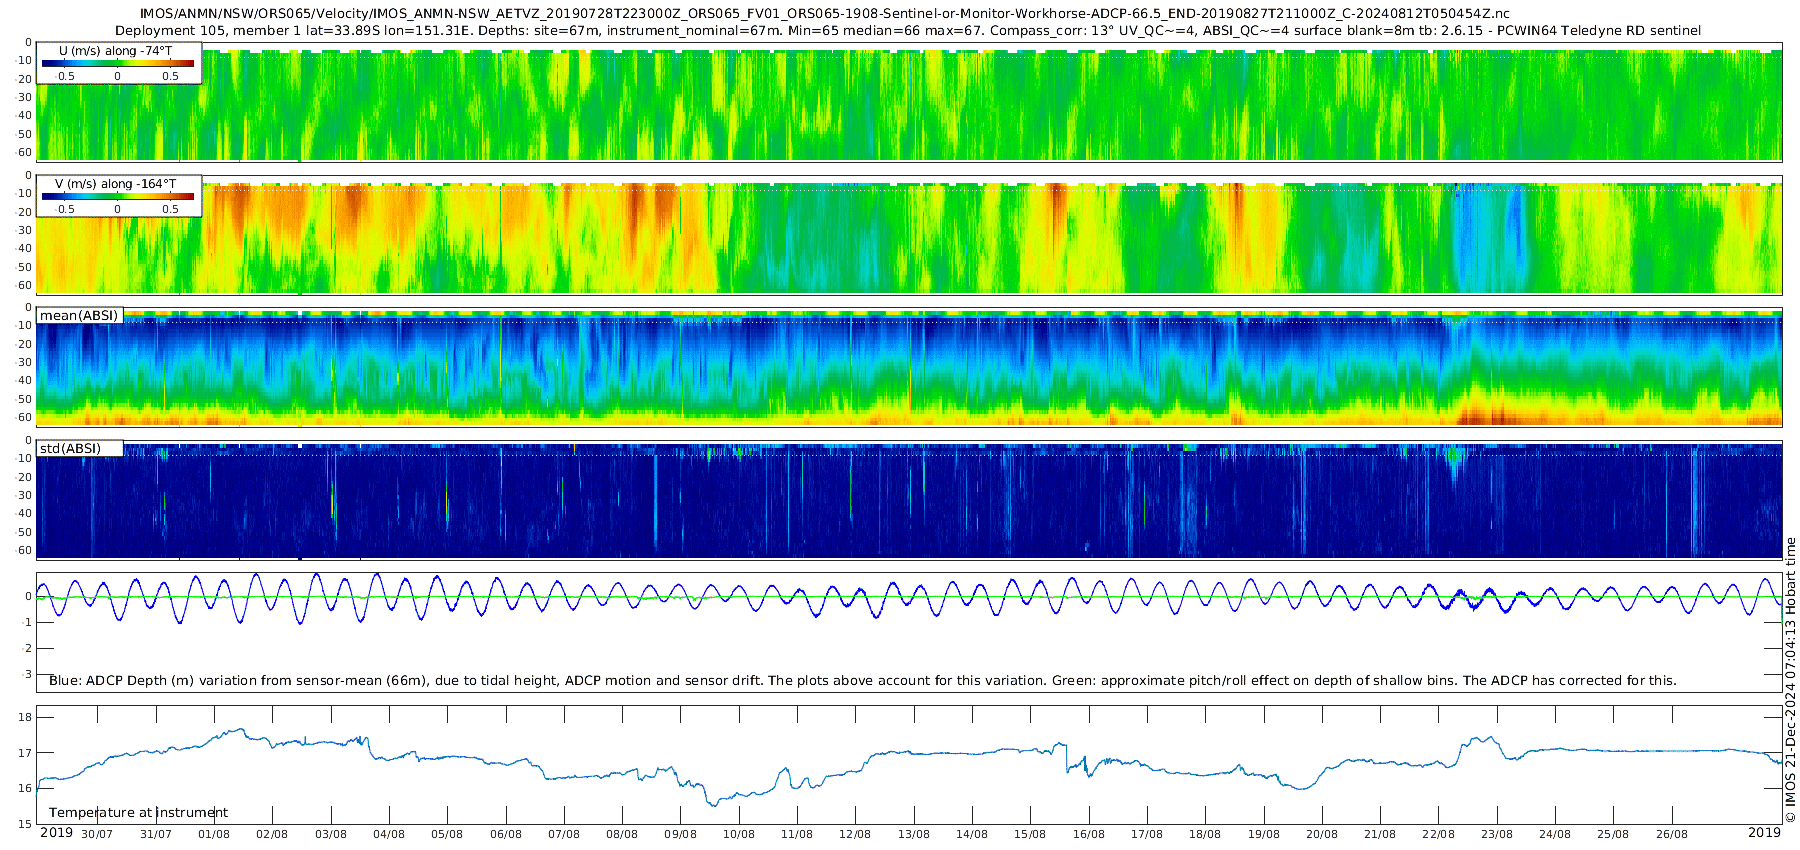The image size is (1800, 850).
Task: Select the 09/08 date tick label
Action: (x=680, y=835)
